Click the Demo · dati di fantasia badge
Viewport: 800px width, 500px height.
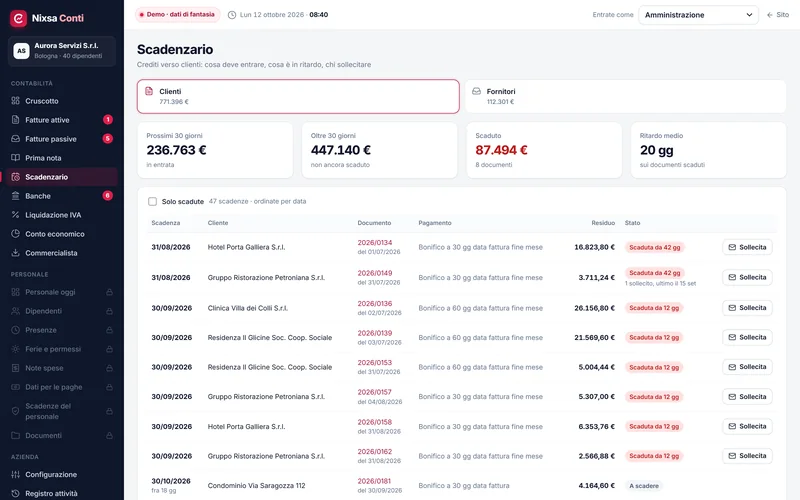[x=177, y=15]
